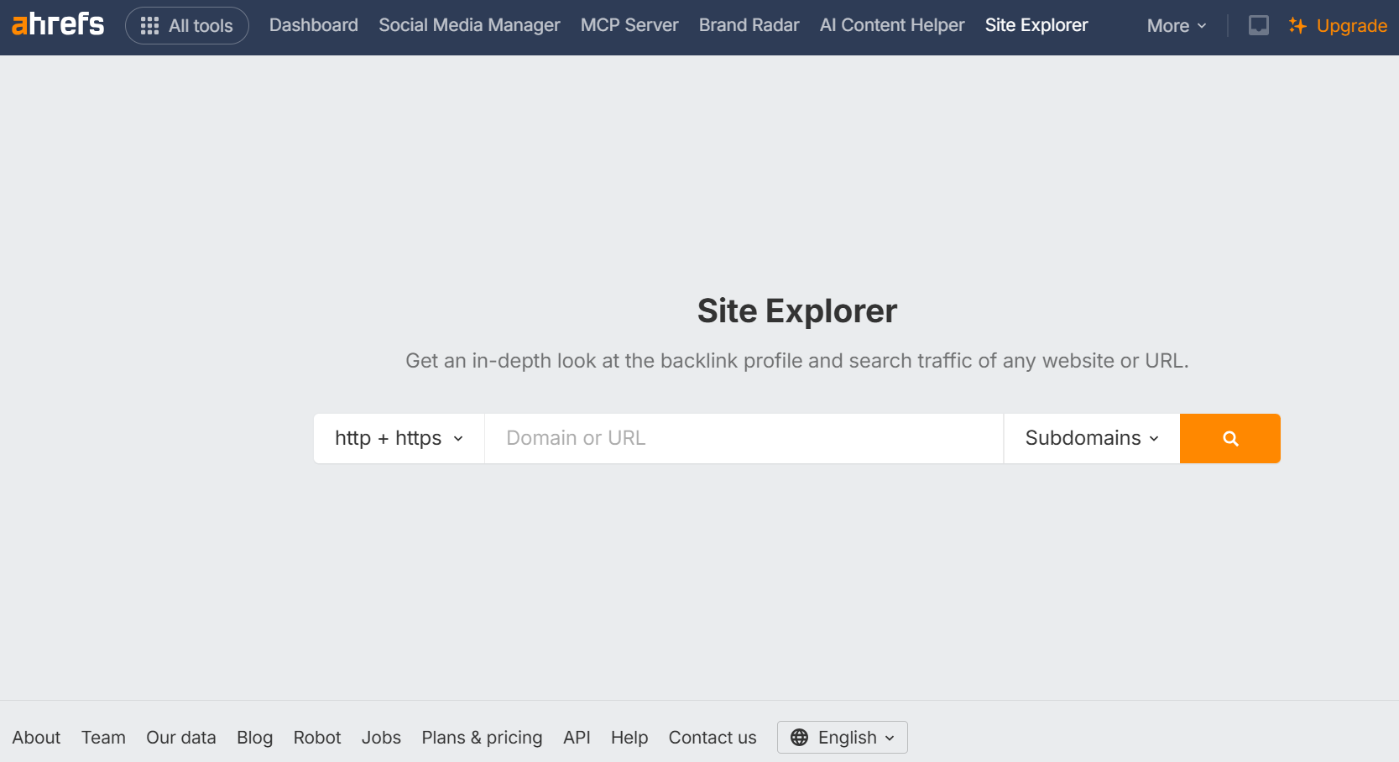Navigate to Dashboard

coord(313,25)
